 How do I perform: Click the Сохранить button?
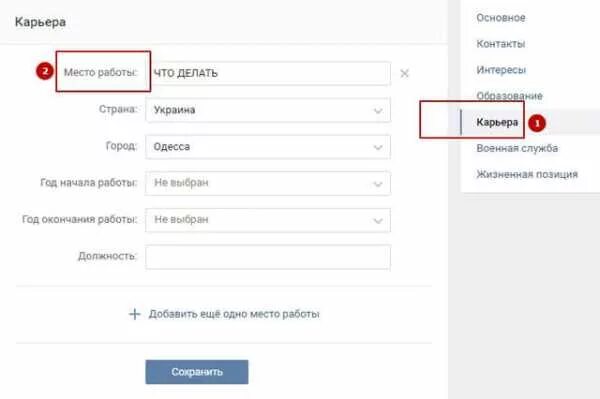click(197, 372)
